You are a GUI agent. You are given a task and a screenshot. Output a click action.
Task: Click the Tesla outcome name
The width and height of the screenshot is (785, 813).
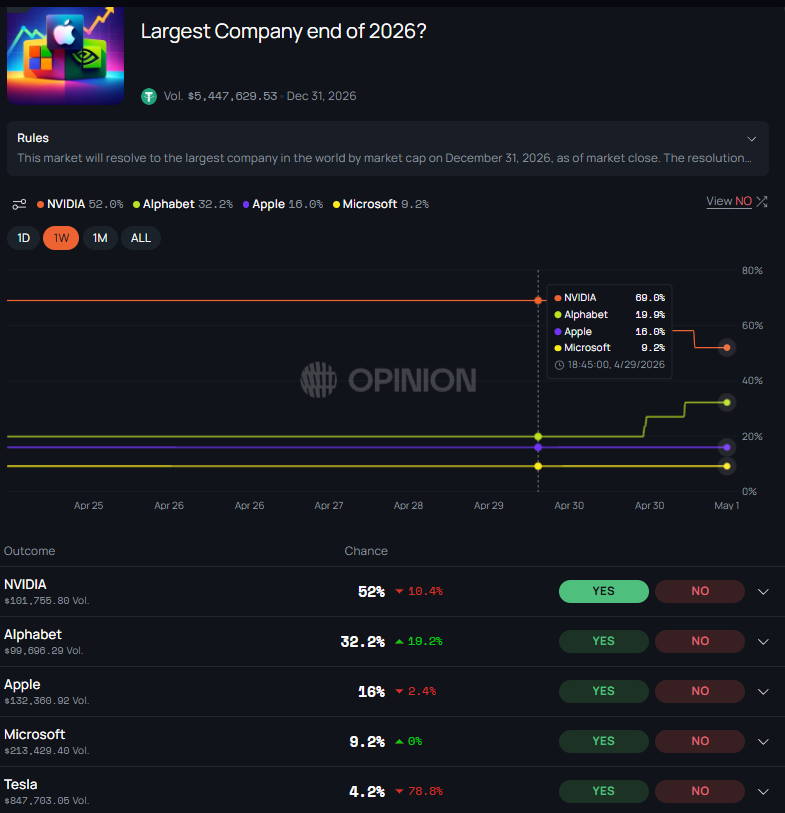pos(21,784)
